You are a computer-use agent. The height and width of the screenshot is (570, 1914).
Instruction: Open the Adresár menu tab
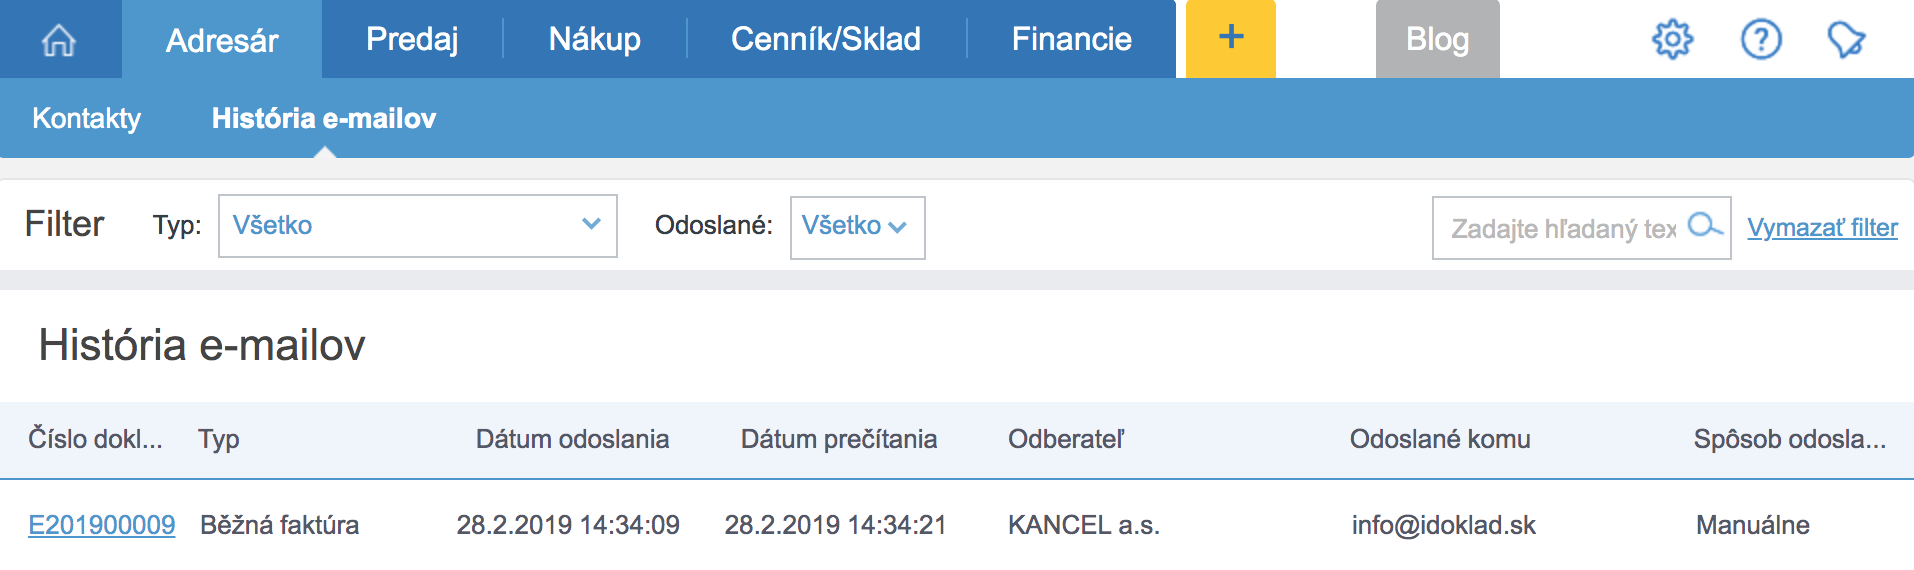click(222, 40)
